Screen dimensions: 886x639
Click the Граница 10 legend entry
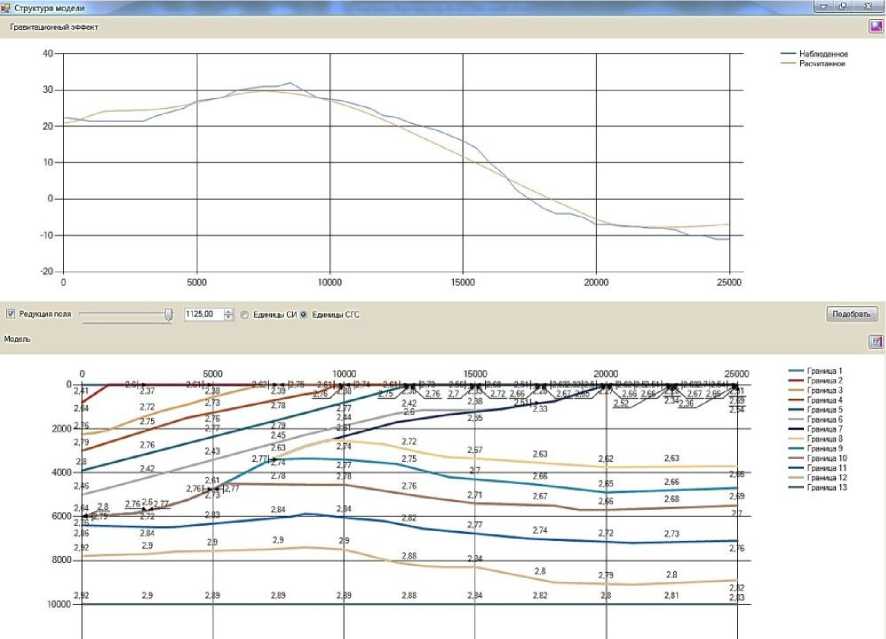tap(818, 458)
